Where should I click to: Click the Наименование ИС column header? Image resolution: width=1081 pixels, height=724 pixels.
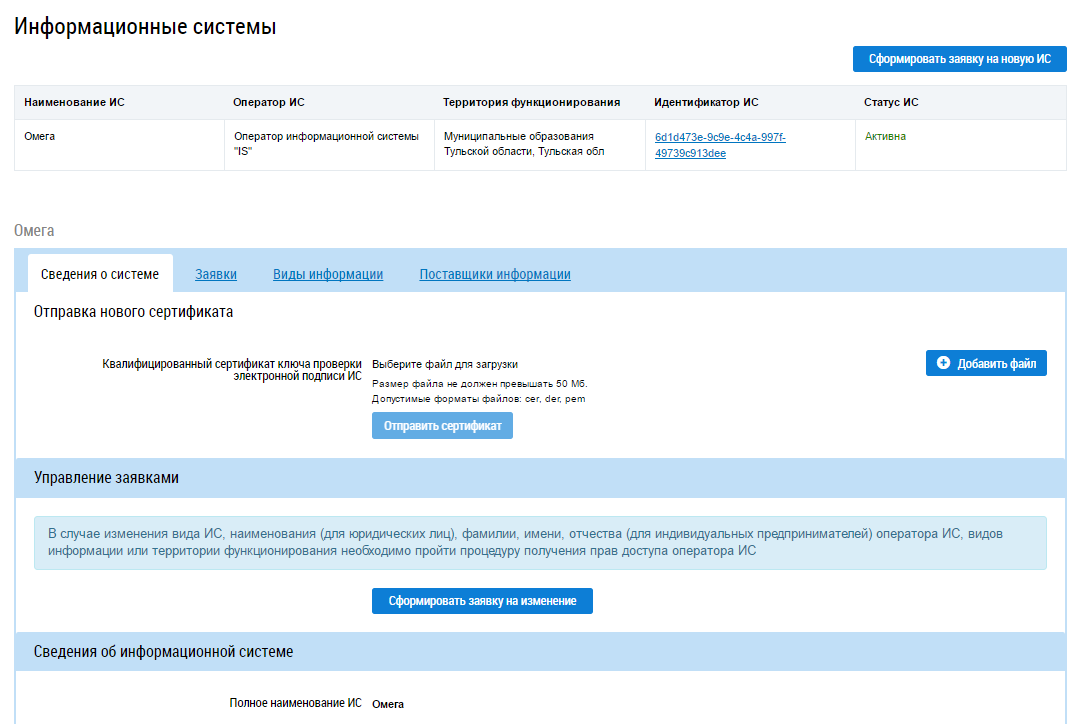pyautogui.click(x=74, y=102)
